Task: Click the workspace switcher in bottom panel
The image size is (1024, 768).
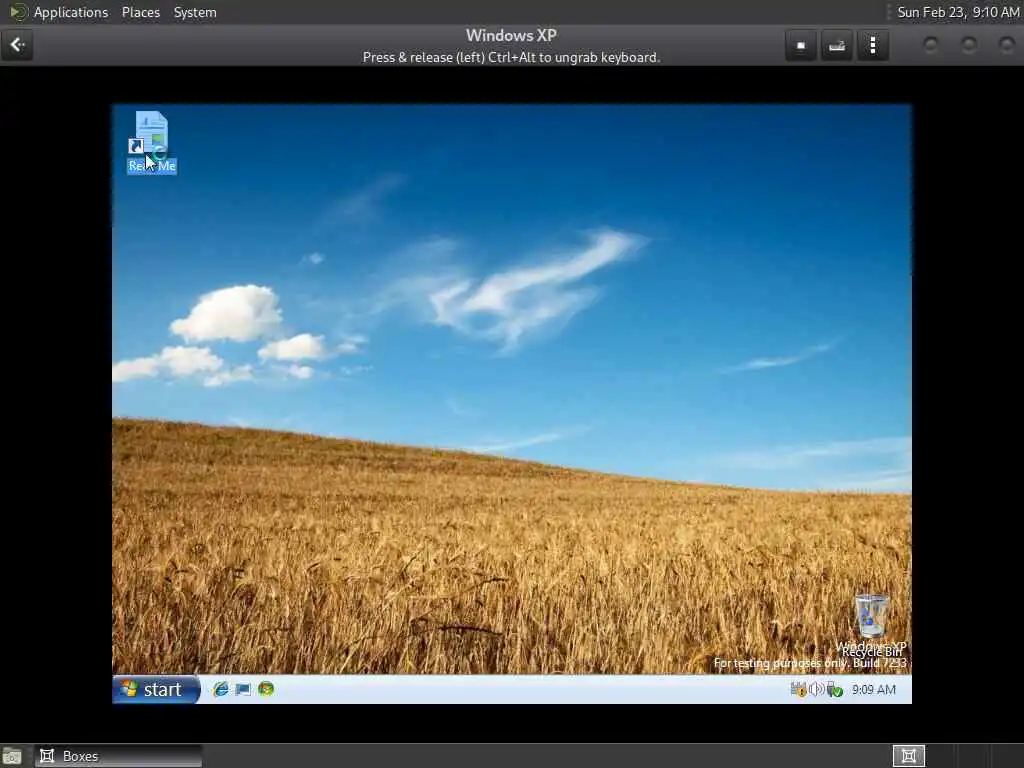Action: point(908,756)
